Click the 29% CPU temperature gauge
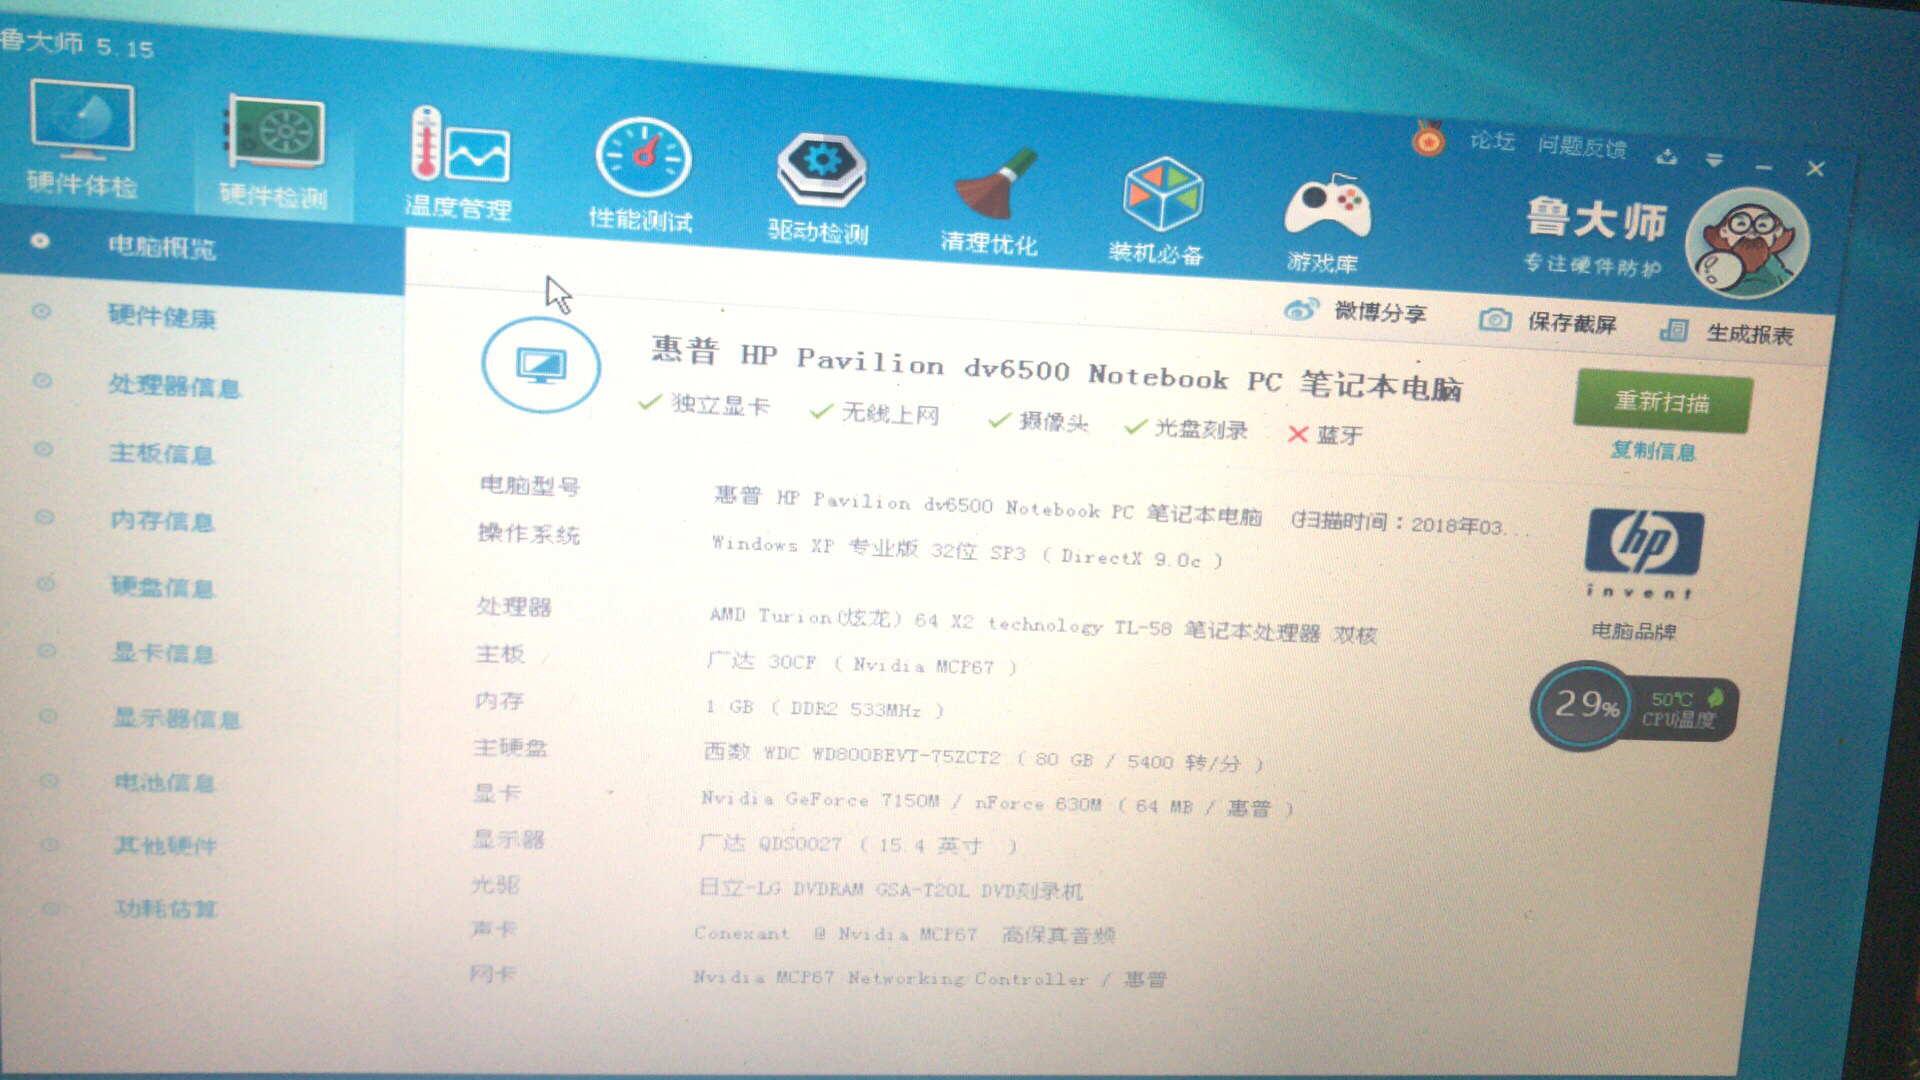The image size is (1920, 1080). tap(1634, 707)
